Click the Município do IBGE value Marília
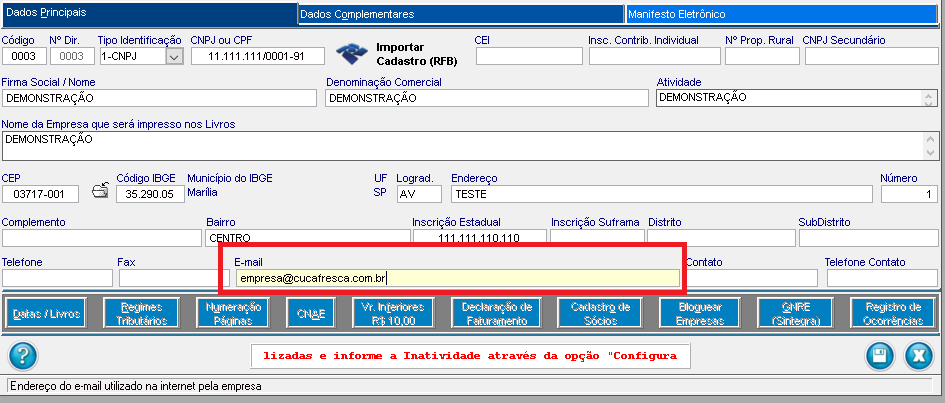Viewport: 945px width, 403px height. [x=202, y=193]
